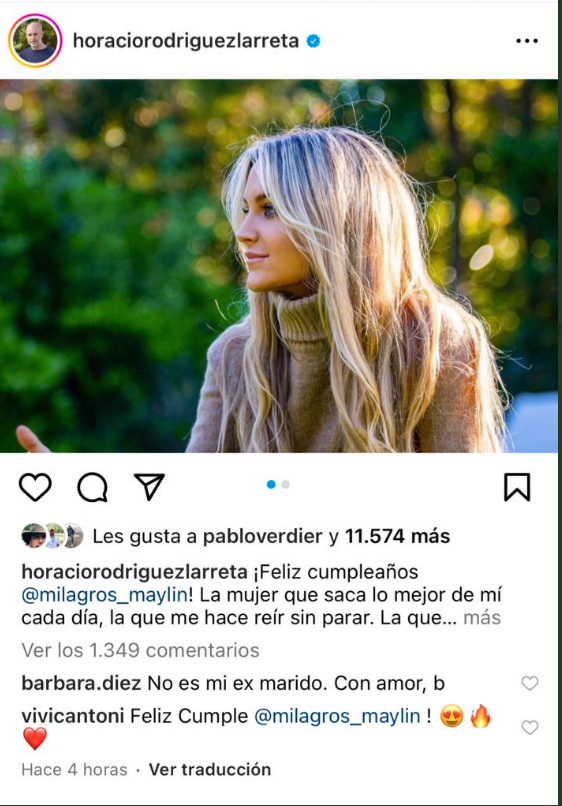Viewport: 562px width, 806px height.
Task: Like the vivicantoni comment
Action: tap(530, 727)
